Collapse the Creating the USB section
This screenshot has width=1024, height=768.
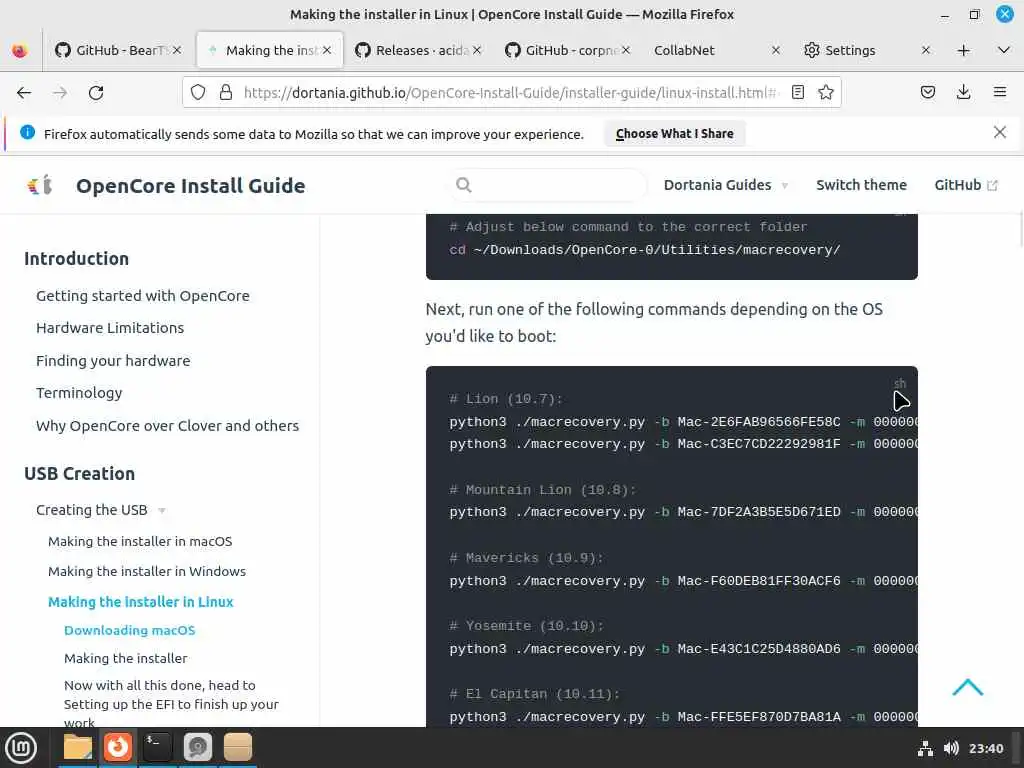(101, 510)
